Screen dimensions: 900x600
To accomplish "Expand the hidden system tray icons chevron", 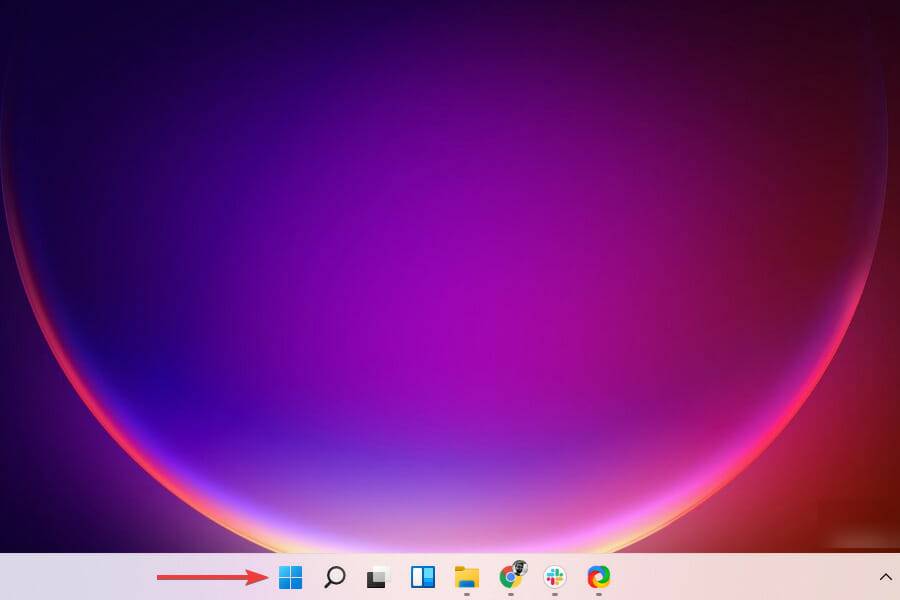I will [885, 577].
